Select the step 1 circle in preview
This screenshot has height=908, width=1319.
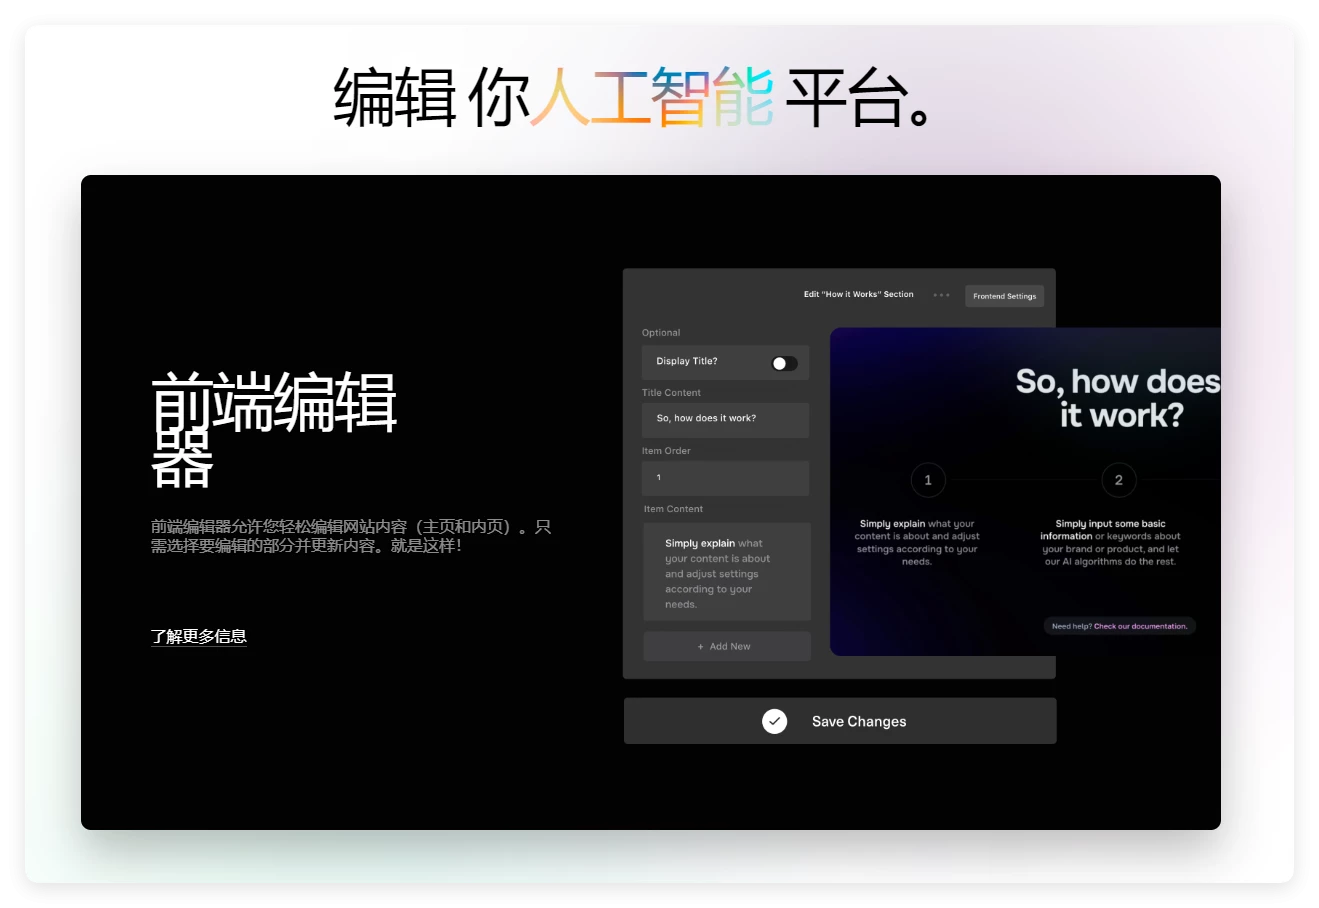(x=927, y=480)
